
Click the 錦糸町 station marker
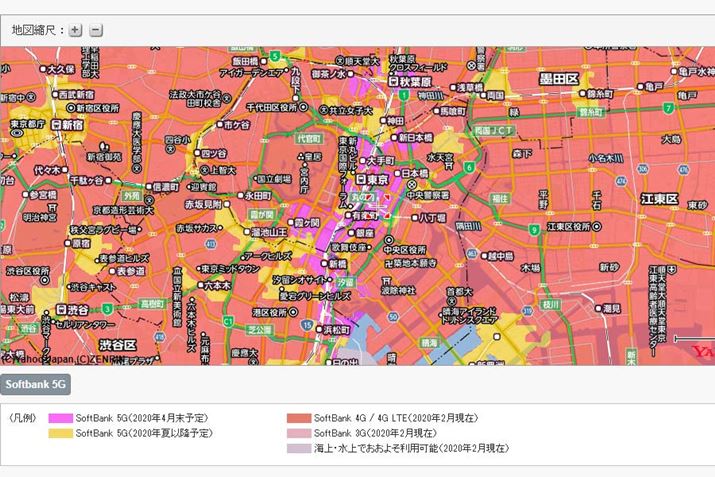pos(582,93)
